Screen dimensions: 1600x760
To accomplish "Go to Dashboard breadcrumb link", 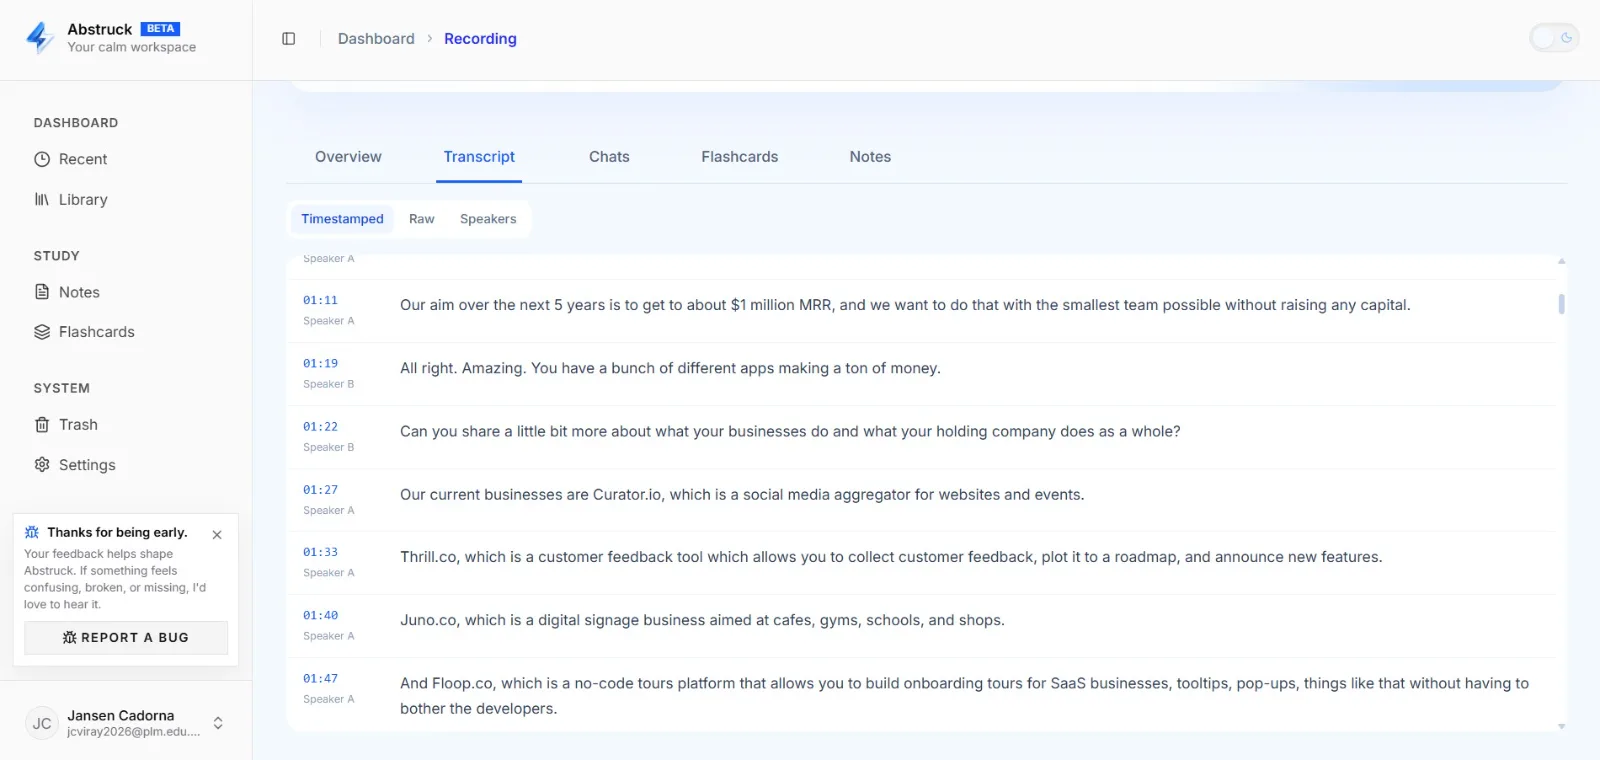I will [x=376, y=39].
